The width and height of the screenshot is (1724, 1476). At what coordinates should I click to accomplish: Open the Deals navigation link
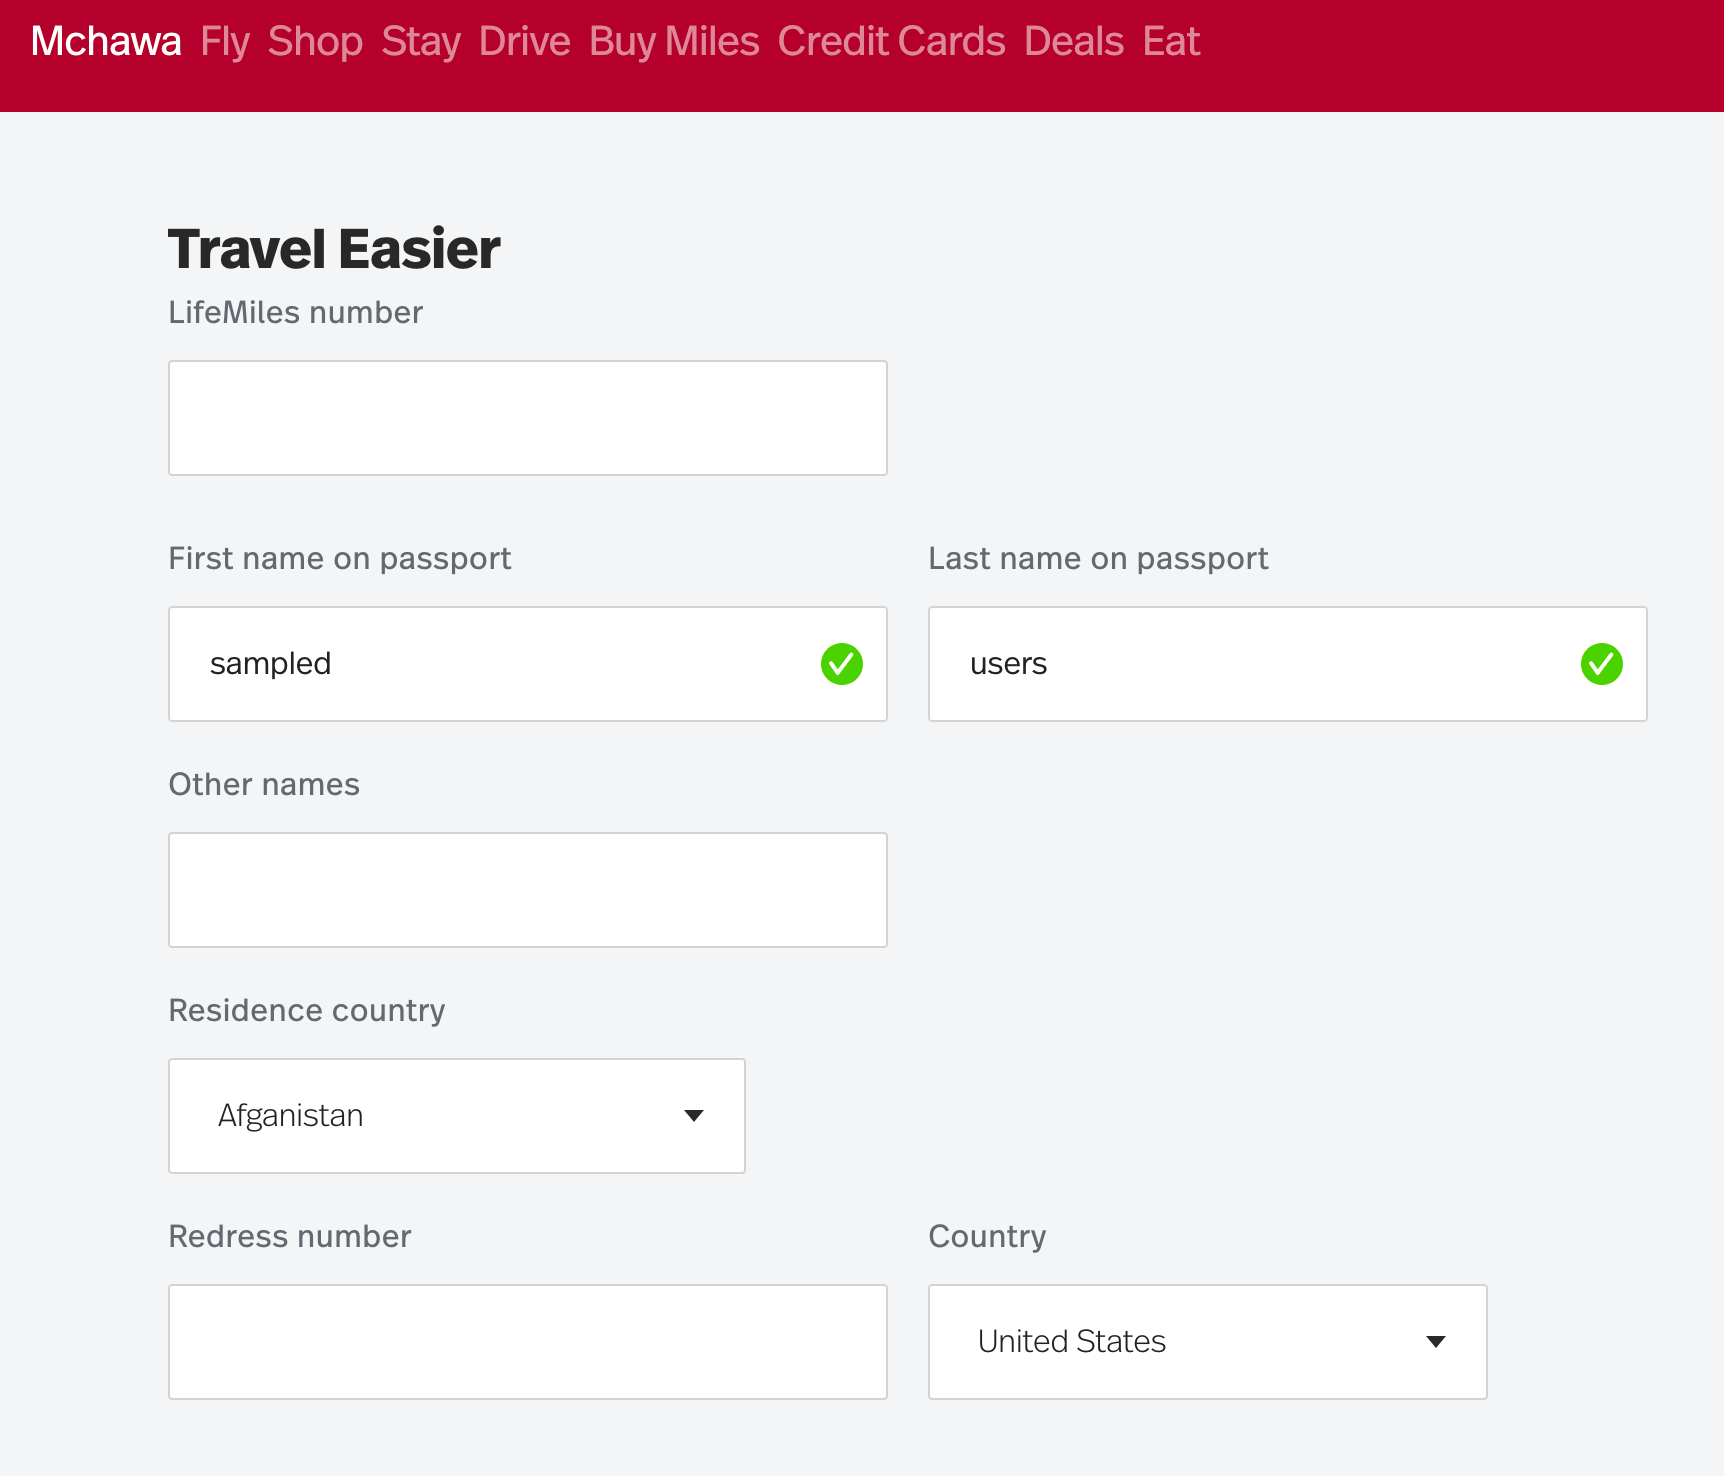coord(1074,42)
